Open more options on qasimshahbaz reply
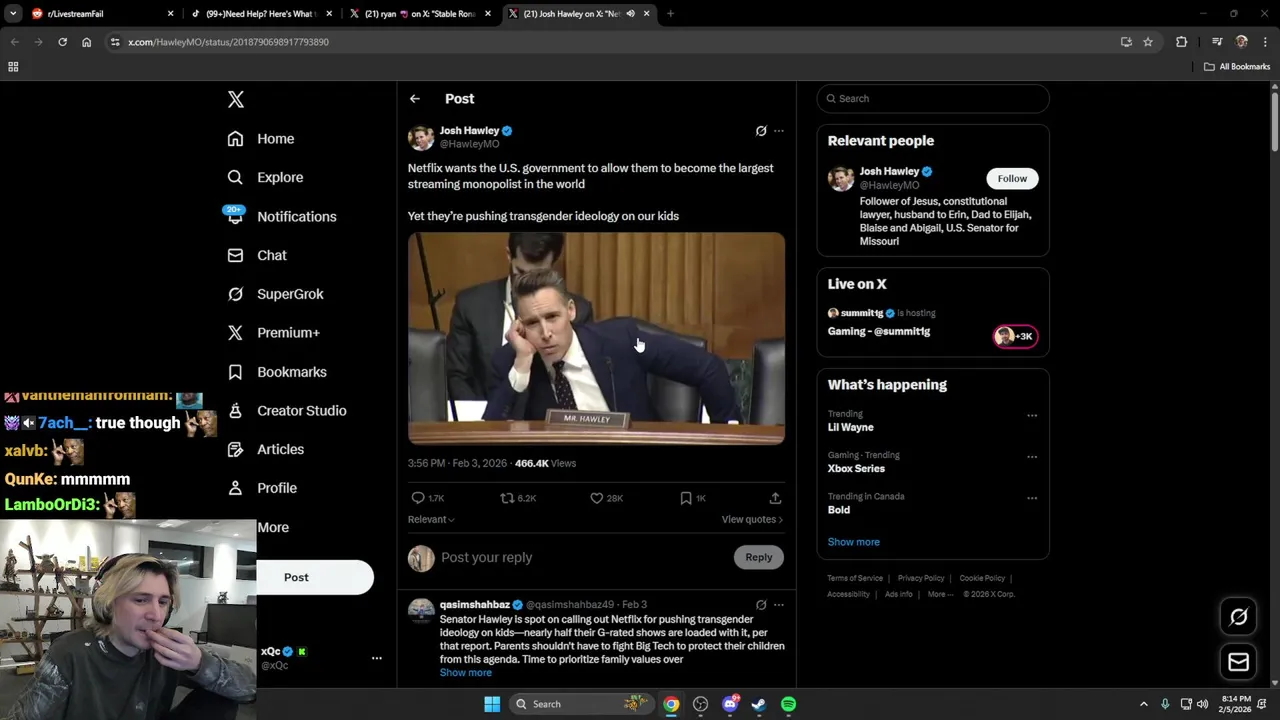 [779, 605]
